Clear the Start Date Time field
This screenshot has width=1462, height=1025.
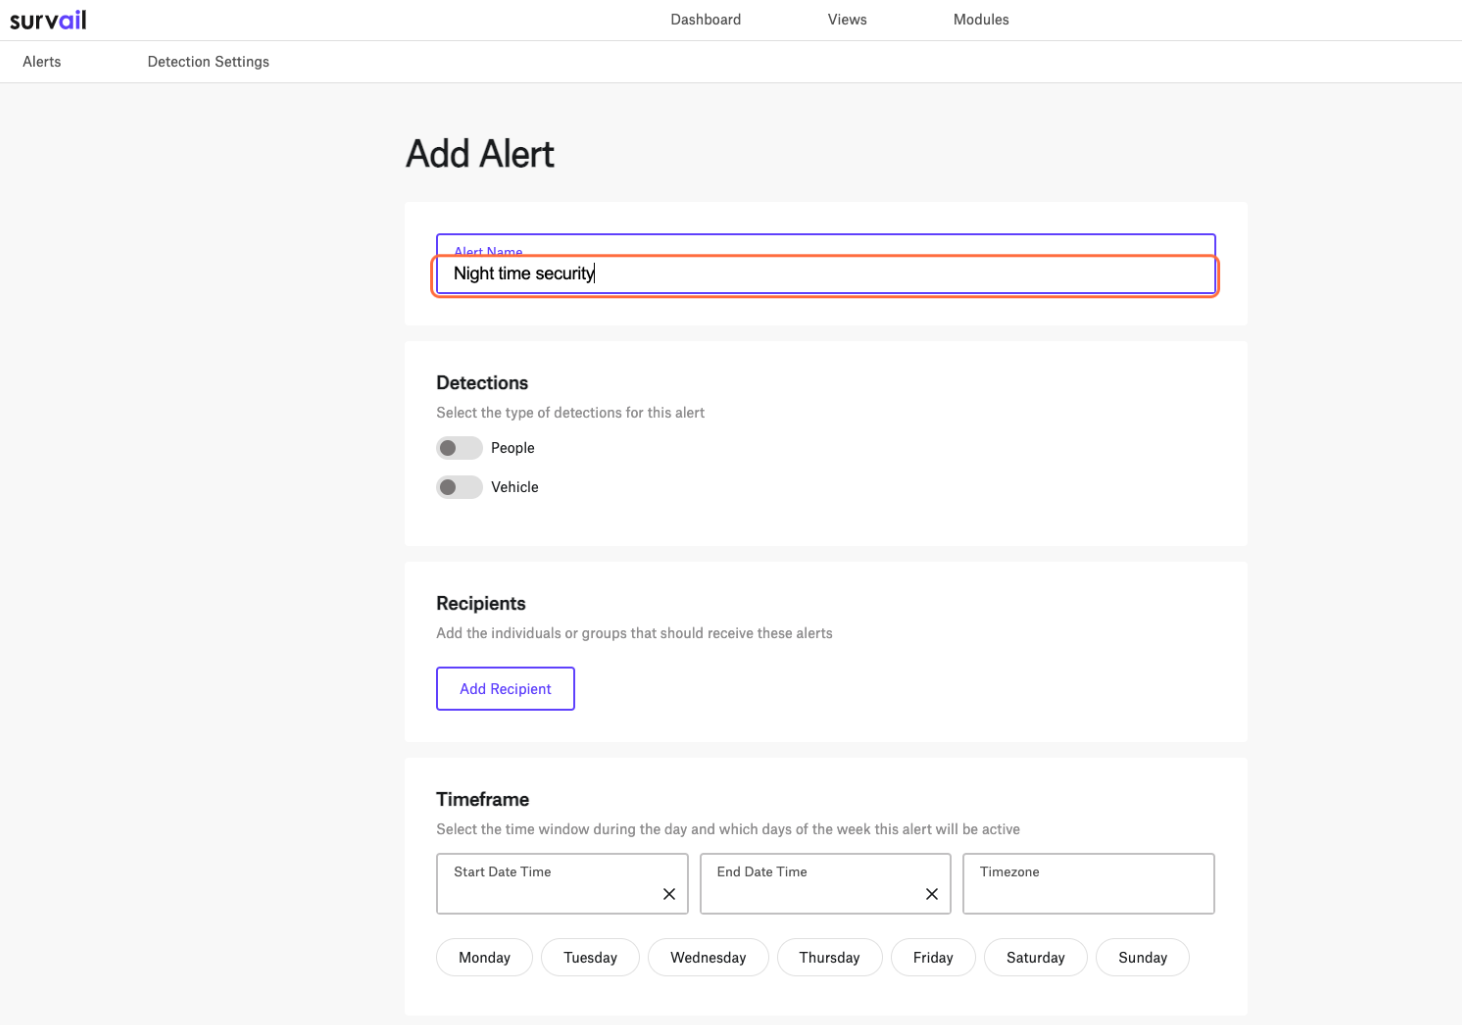point(669,894)
